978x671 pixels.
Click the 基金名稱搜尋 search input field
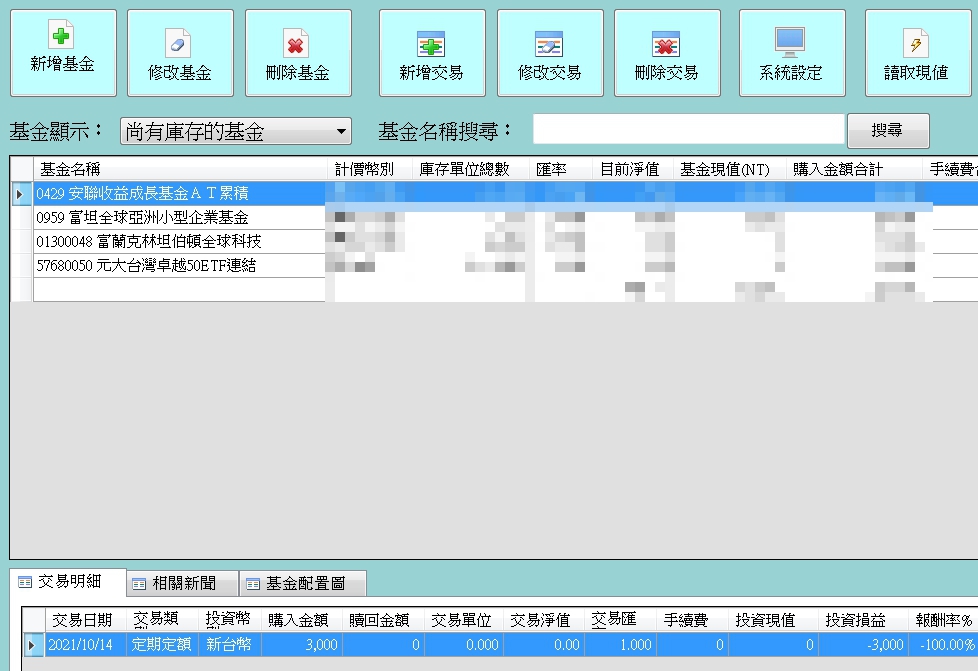point(688,130)
